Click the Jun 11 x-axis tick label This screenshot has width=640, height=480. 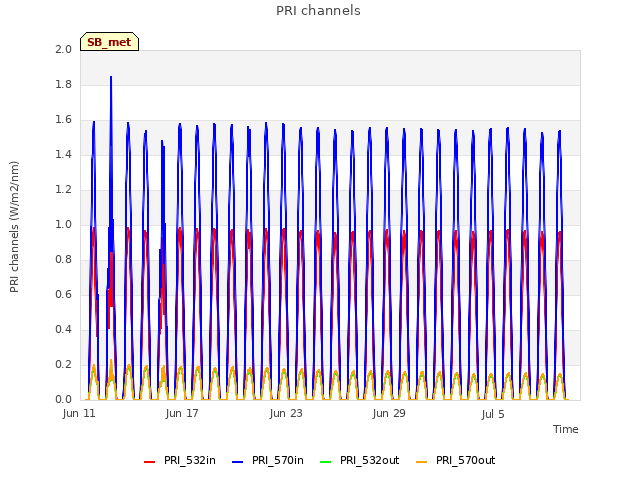click(x=79, y=413)
